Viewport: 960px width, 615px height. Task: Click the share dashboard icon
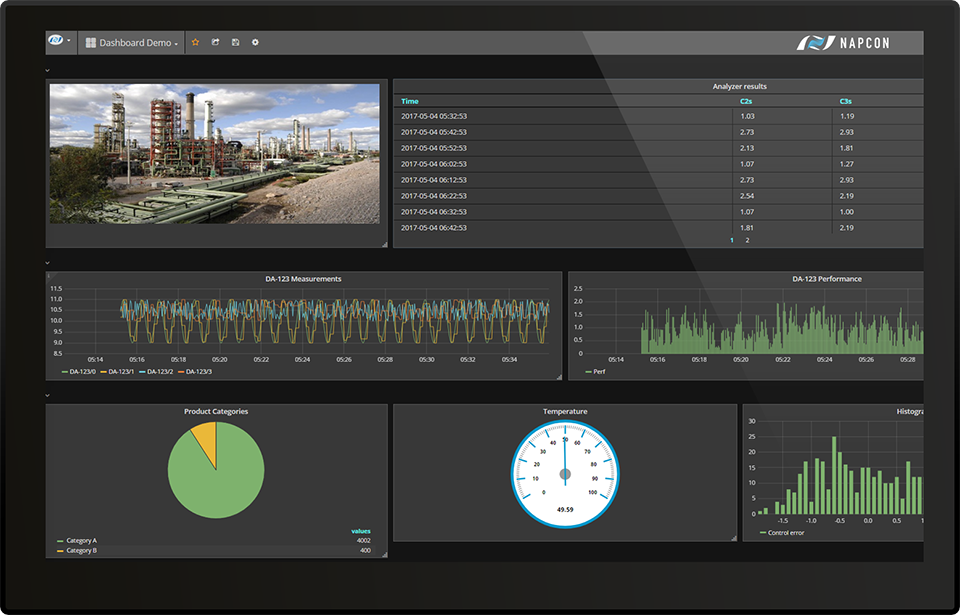[215, 43]
